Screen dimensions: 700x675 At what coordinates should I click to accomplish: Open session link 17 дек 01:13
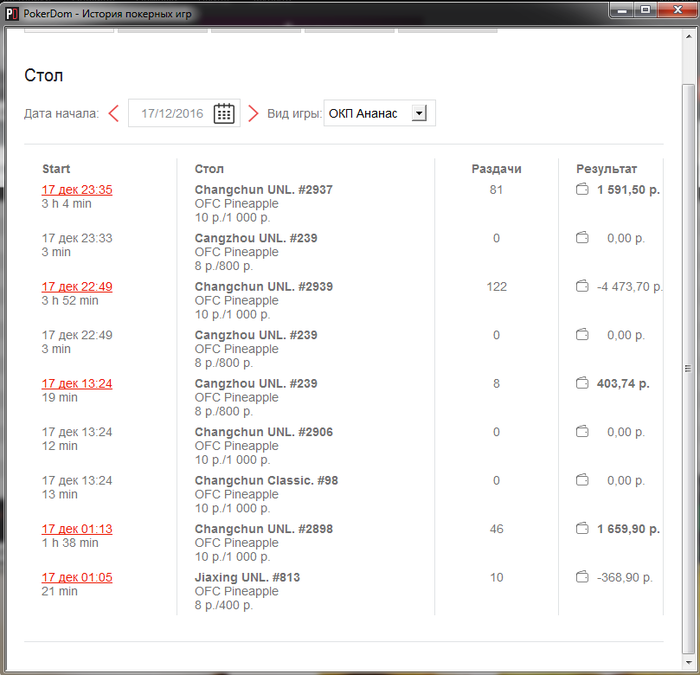click(x=77, y=529)
